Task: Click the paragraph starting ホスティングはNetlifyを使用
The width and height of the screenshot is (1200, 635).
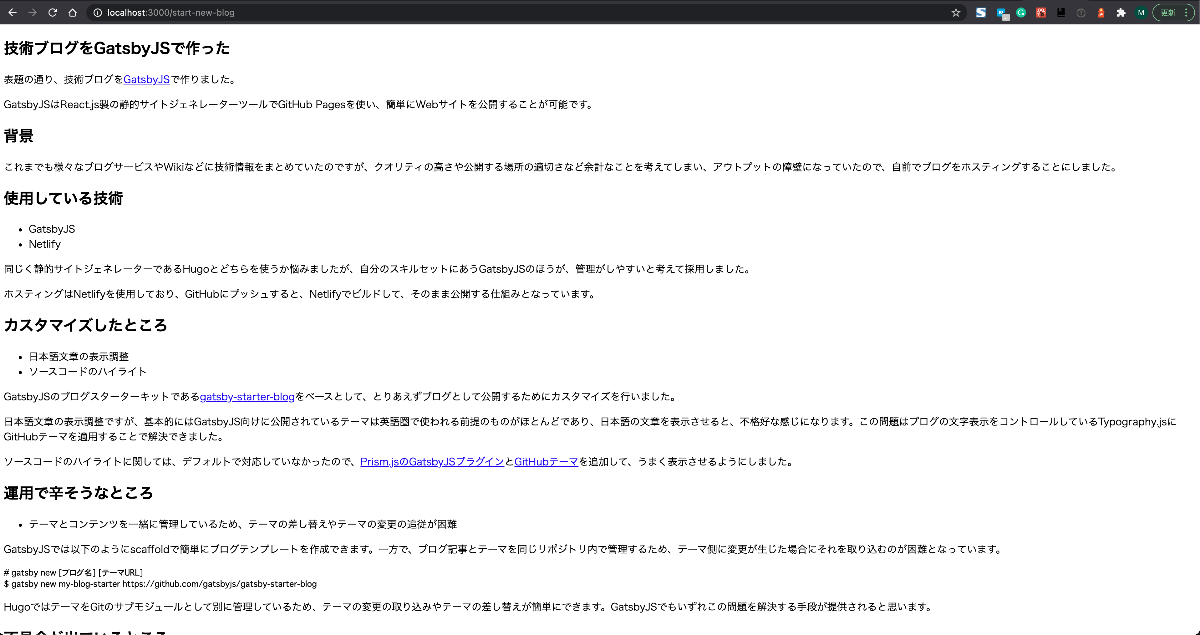Action: click(300, 294)
